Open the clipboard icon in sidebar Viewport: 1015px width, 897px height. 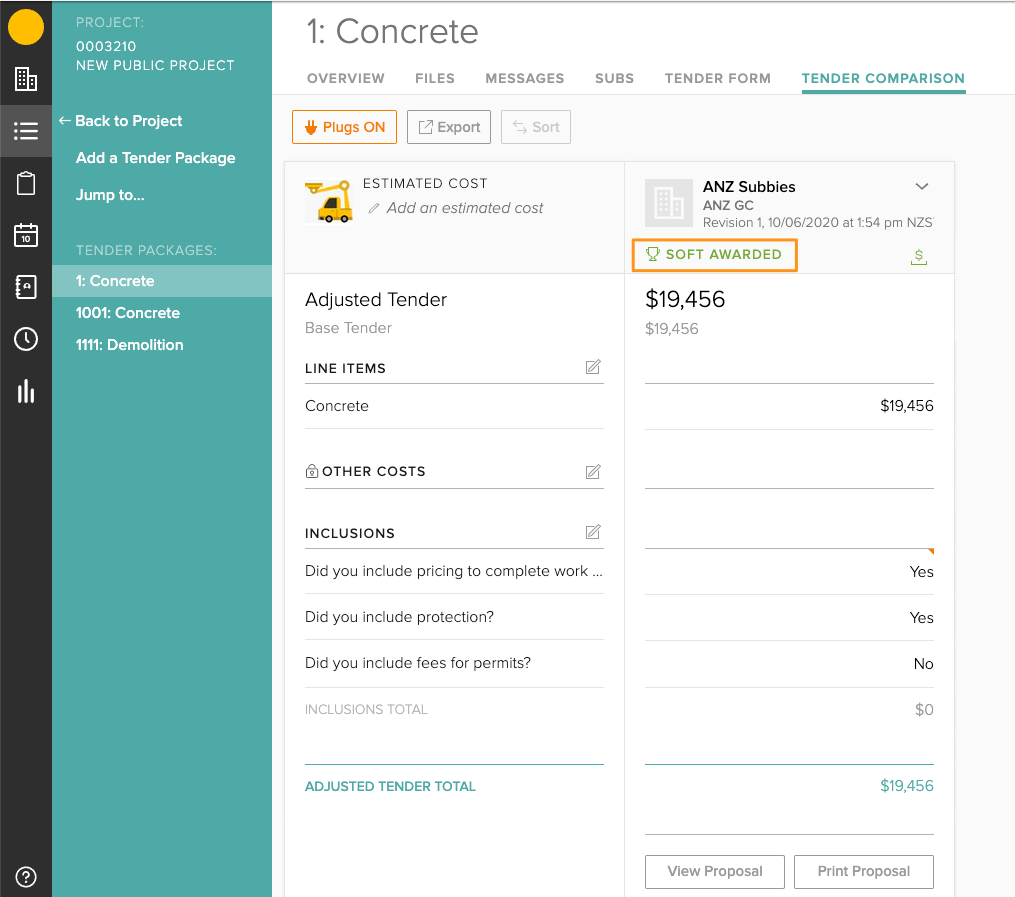point(26,183)
